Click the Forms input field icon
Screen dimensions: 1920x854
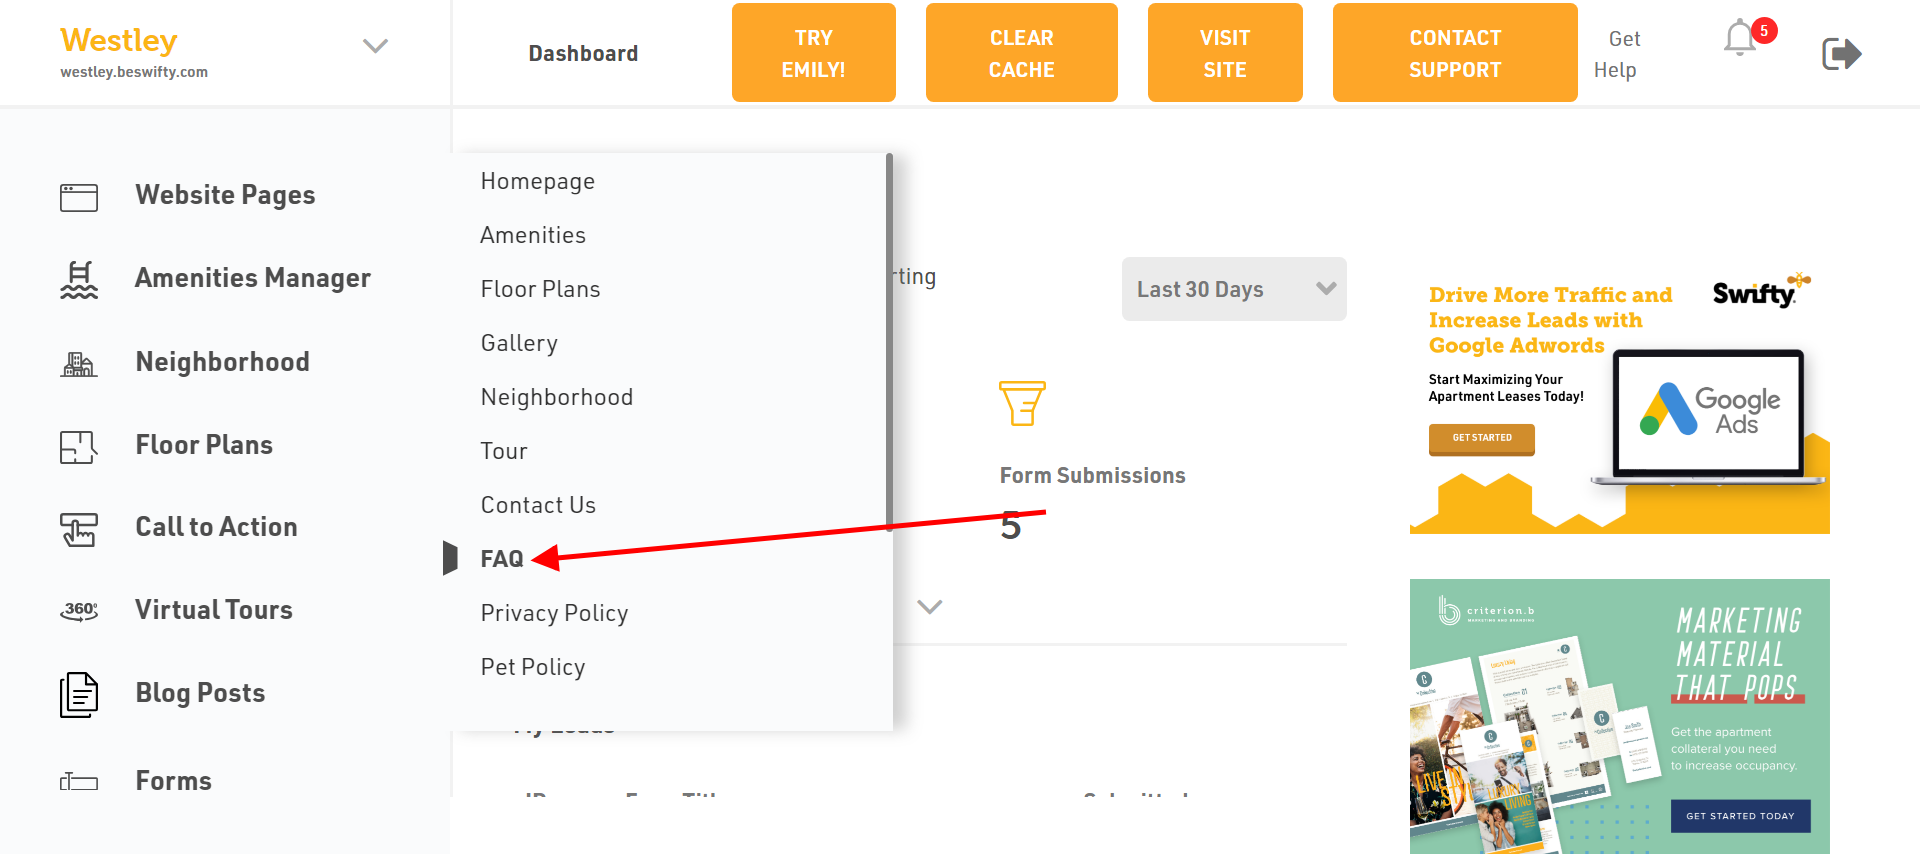tap(79, 782)
